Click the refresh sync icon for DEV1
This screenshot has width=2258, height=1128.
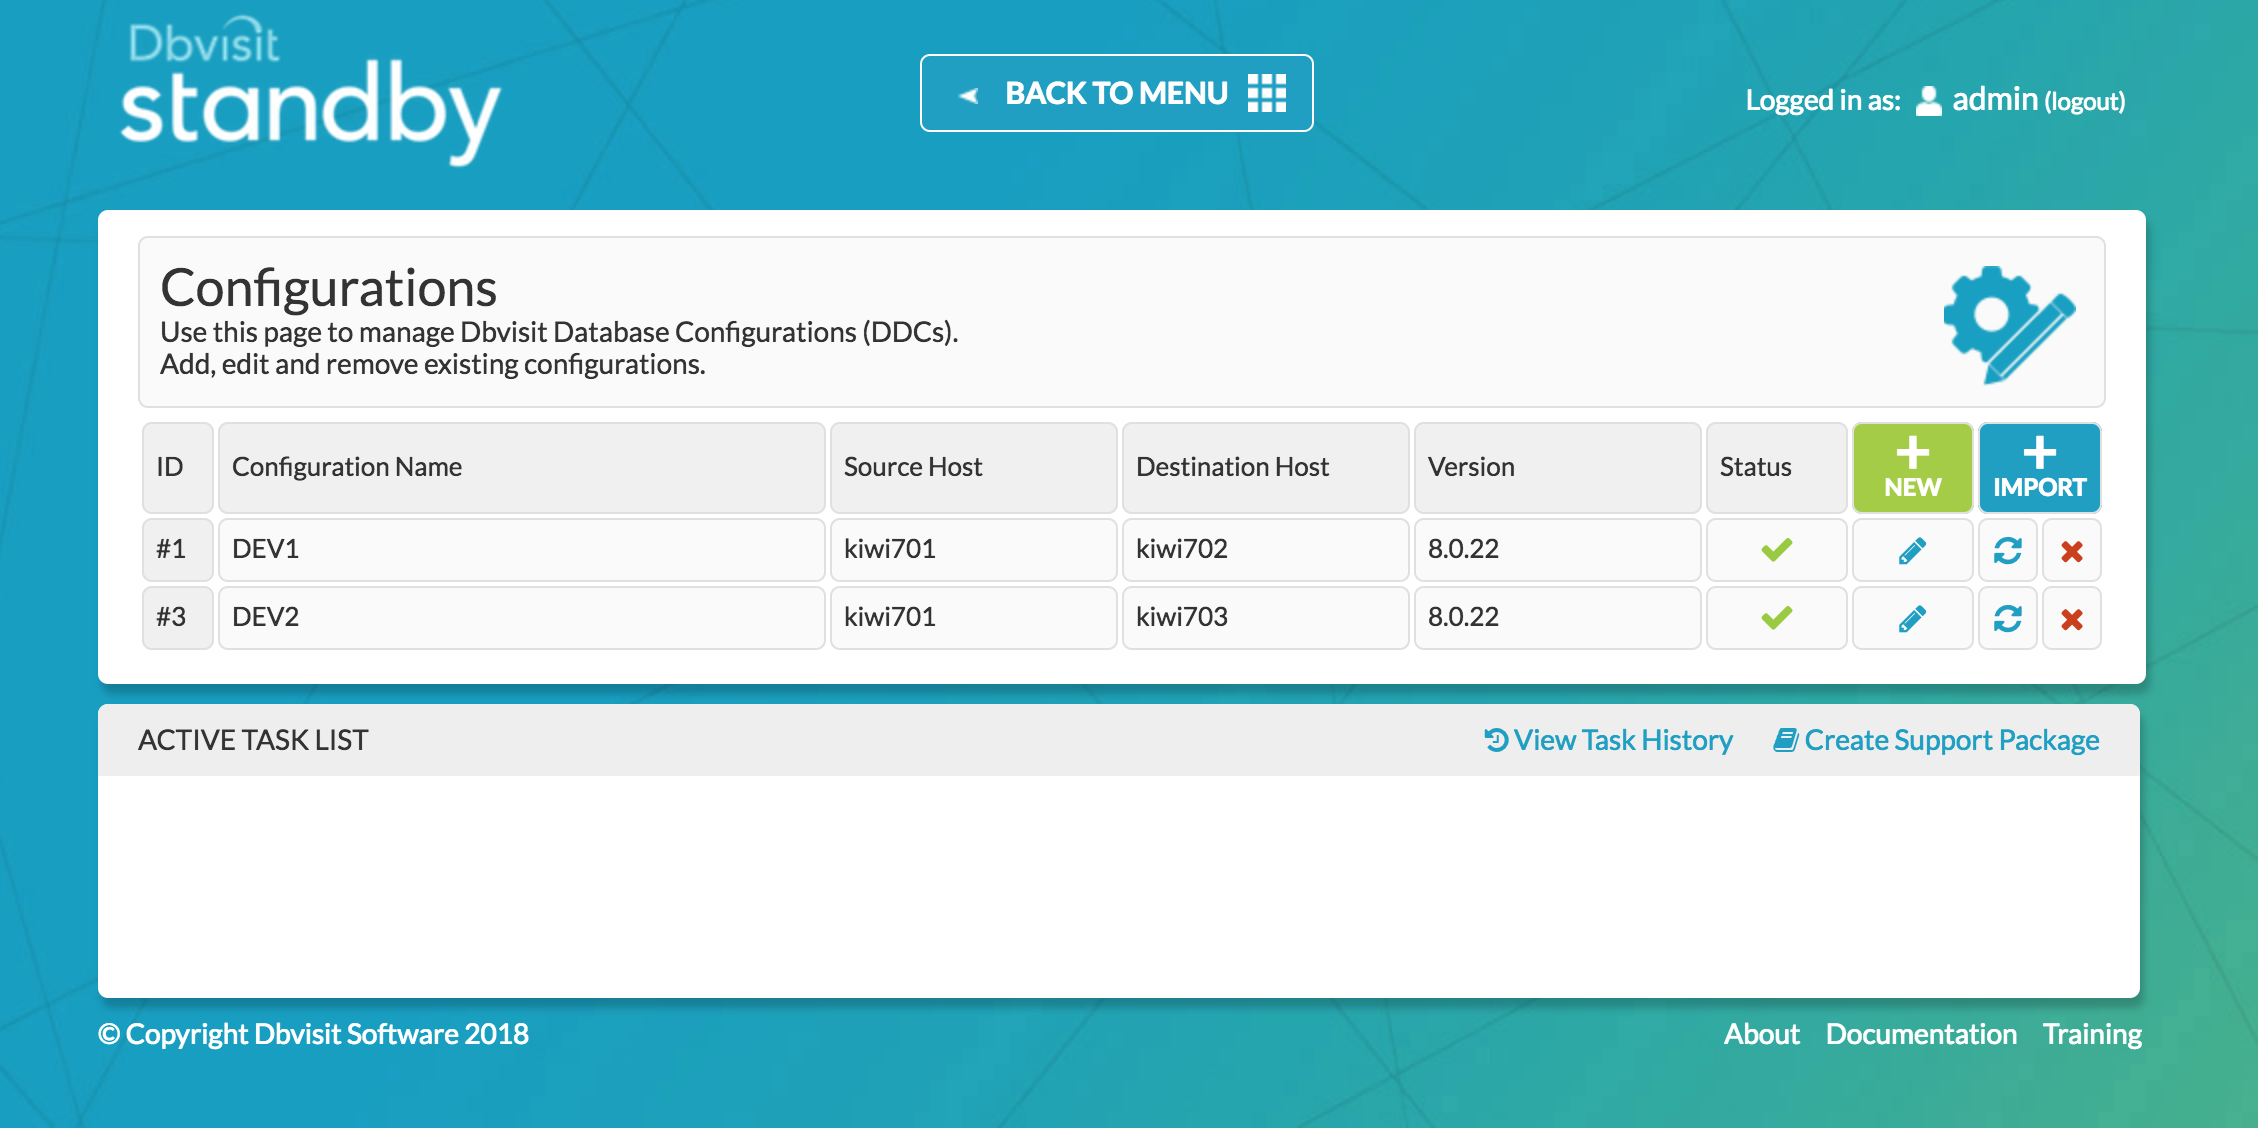point(2008,550)
